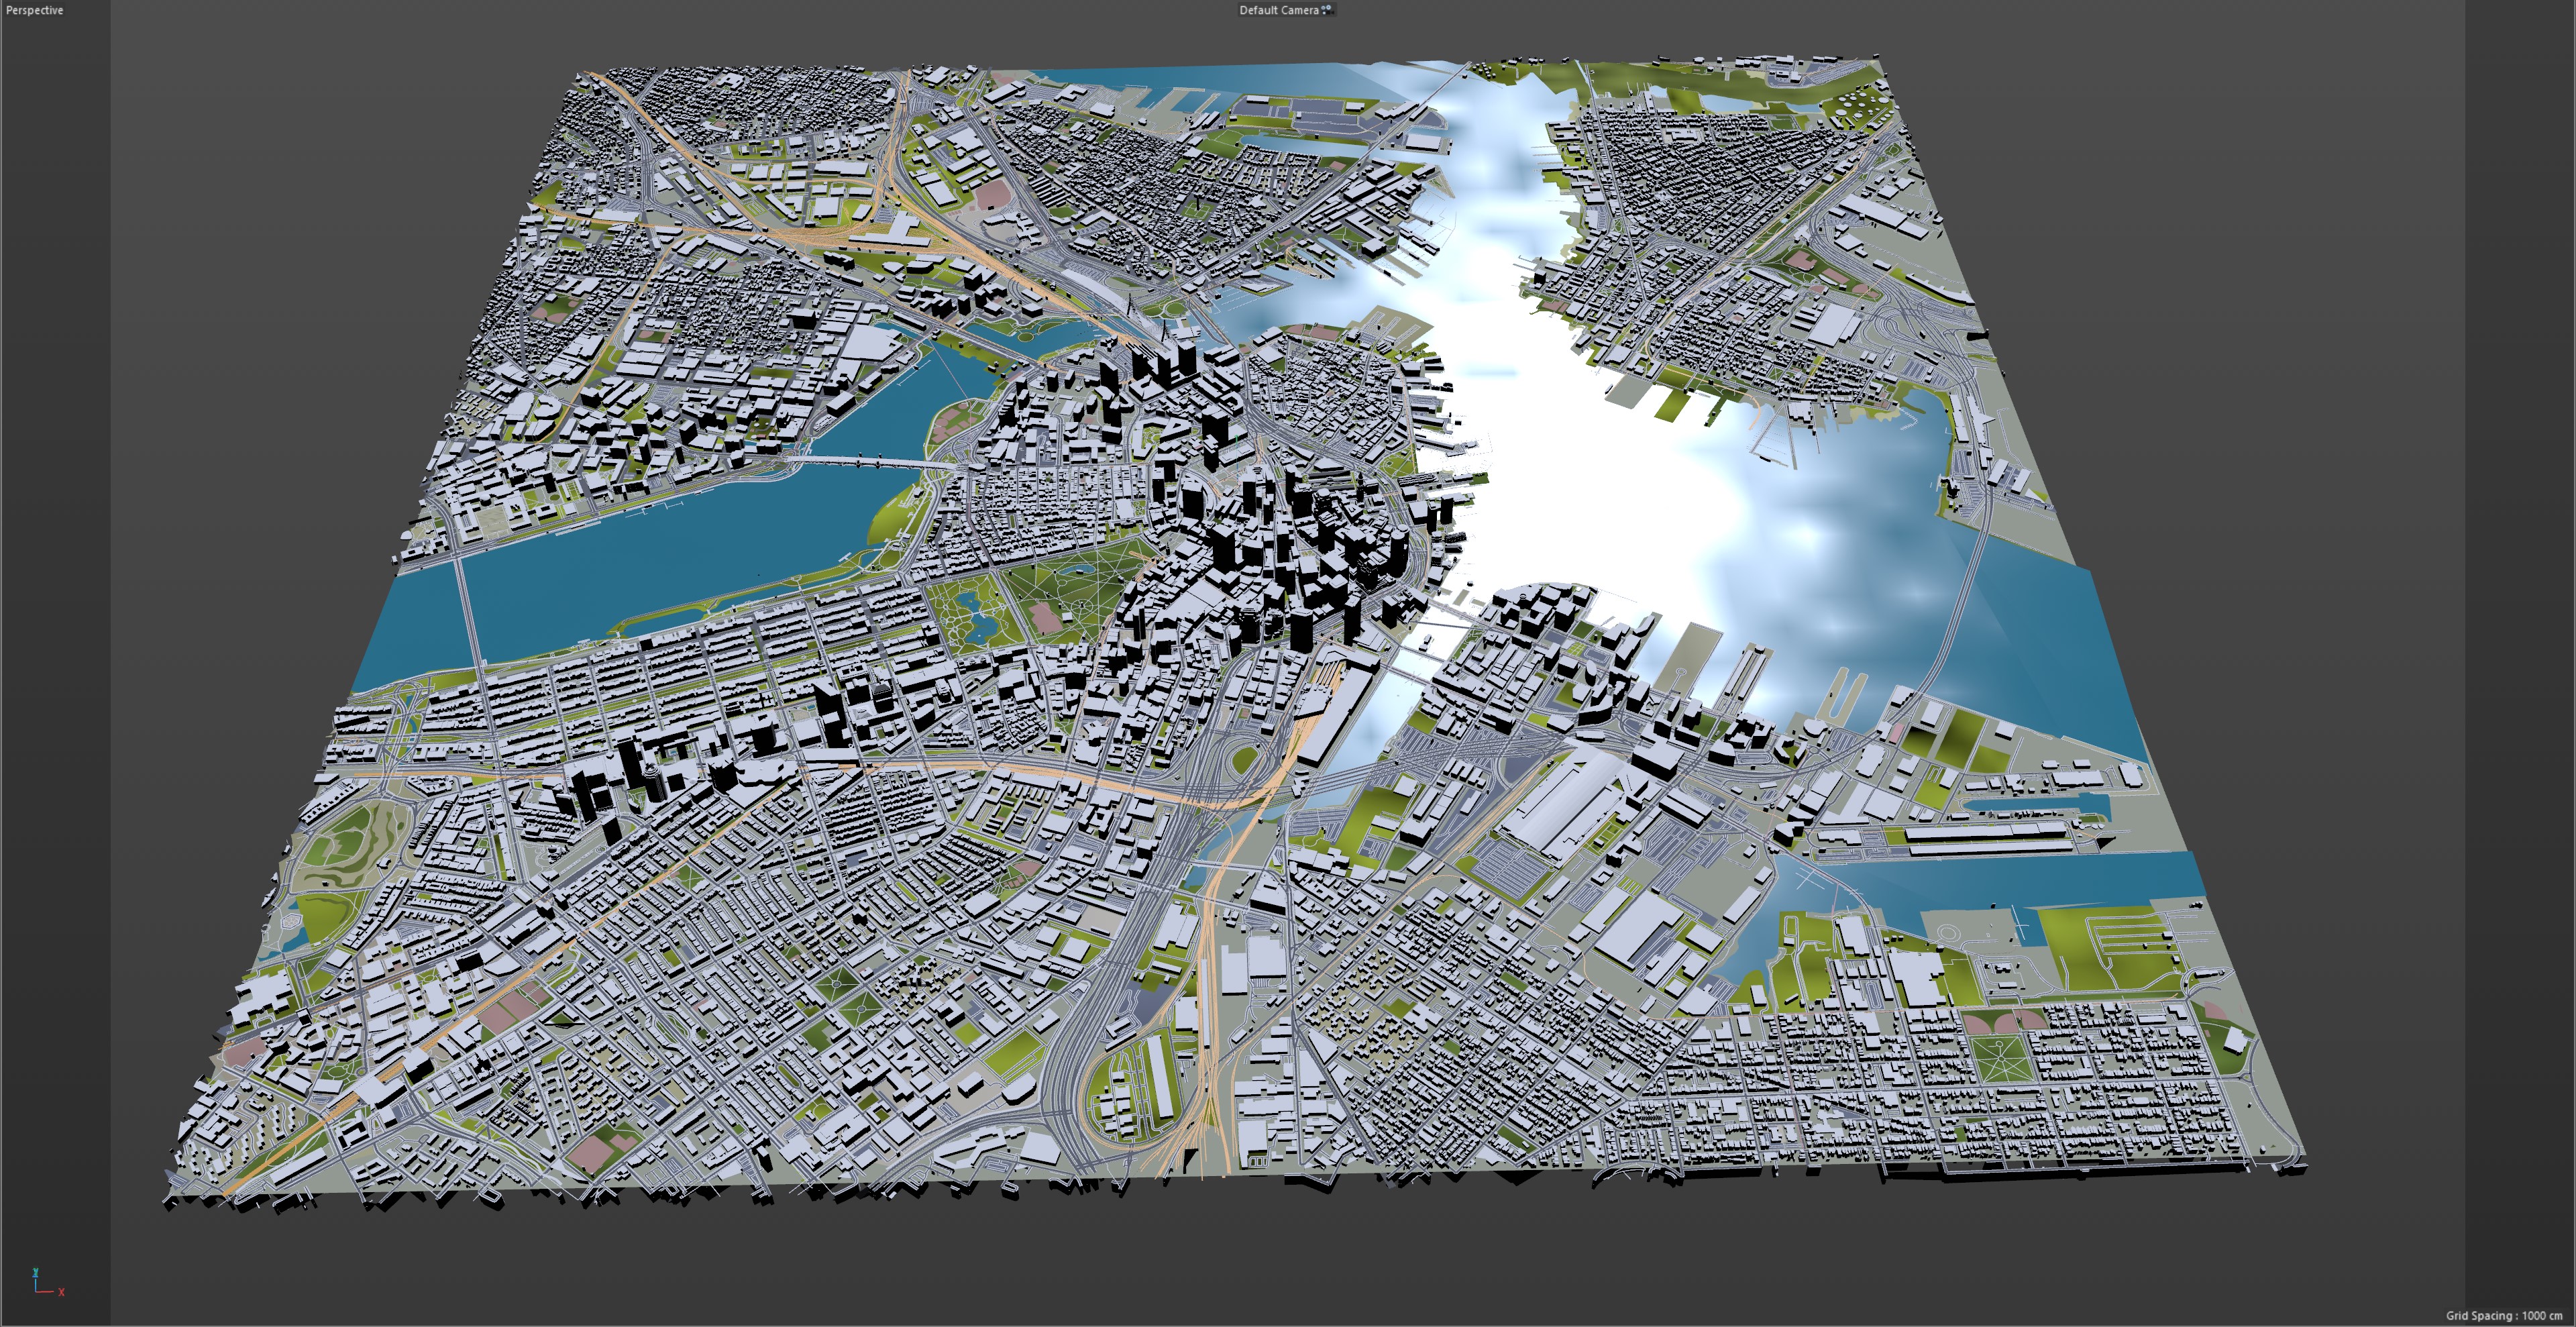Select the straight bridge crossing river near left edge

pos(468,610)
